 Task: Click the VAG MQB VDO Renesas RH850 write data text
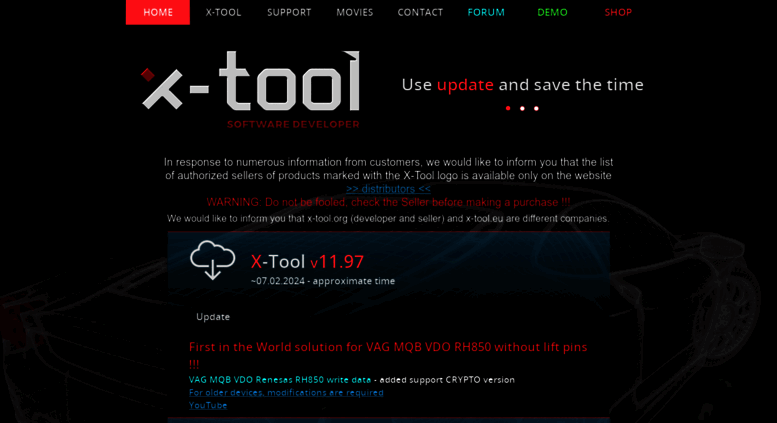pyautogui.click(x=280, y=379)
